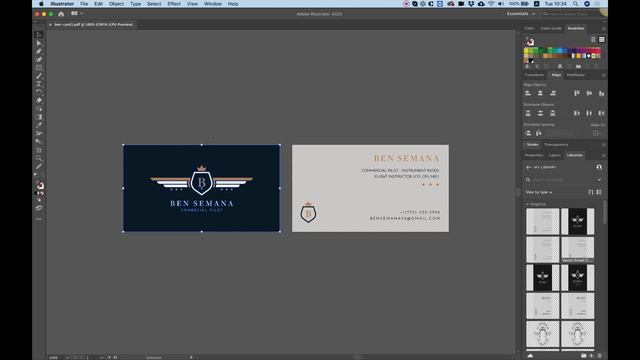640x360 pixels.
Task: Switch to the Color Guide tab
Action: click(551, 28)
